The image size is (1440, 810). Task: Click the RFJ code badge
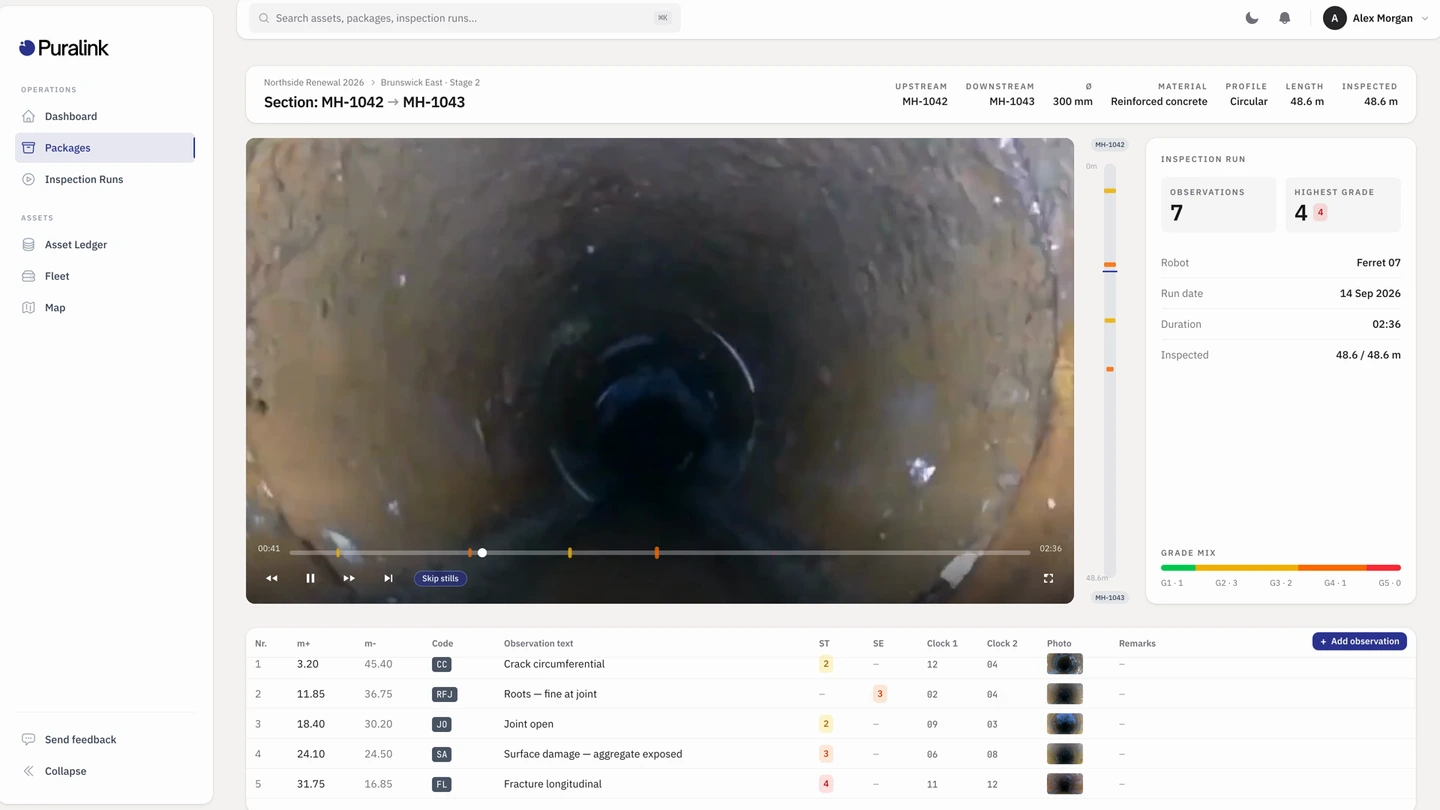(x=444, y=694)
